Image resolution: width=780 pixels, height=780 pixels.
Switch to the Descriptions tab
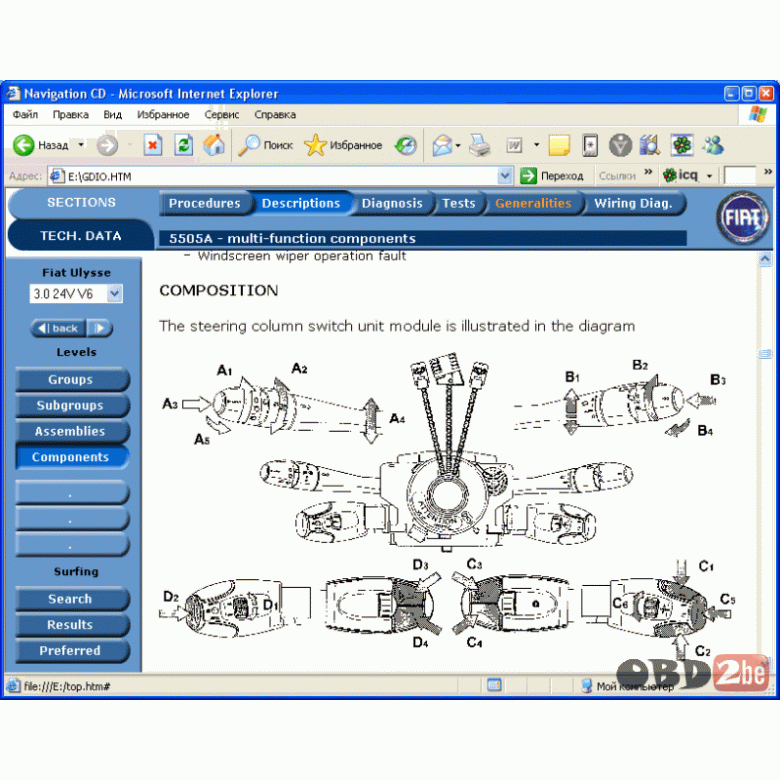pyautogui.click(x=301, y=203)
